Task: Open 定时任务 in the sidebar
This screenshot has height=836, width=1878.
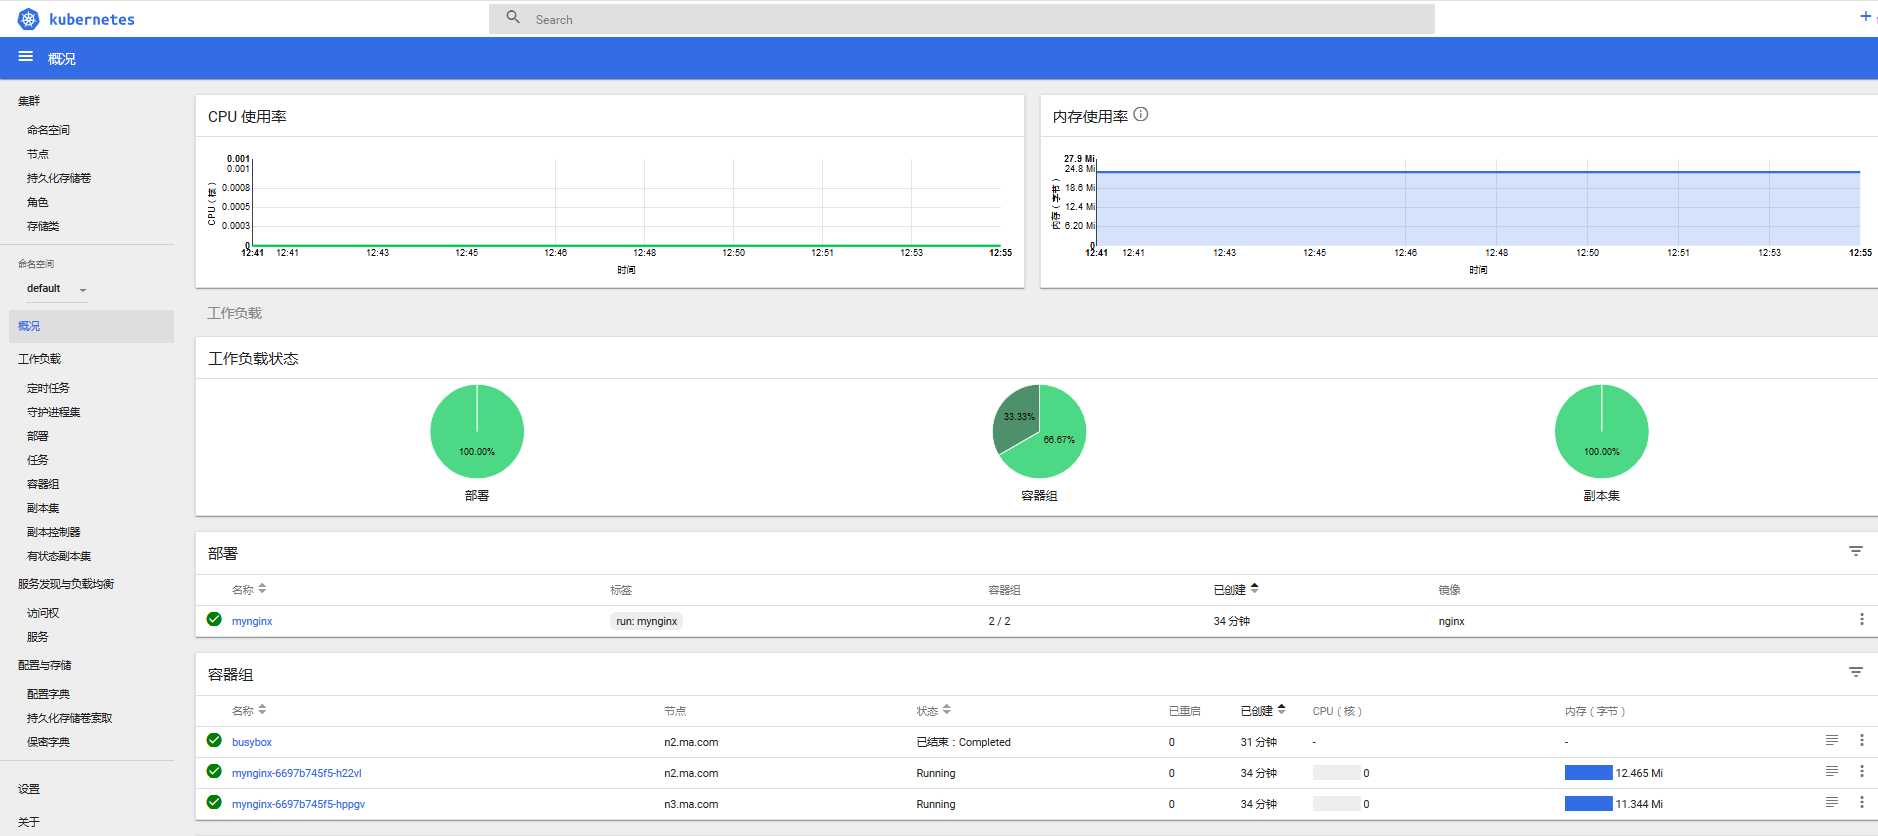Action: click(48, 388)
